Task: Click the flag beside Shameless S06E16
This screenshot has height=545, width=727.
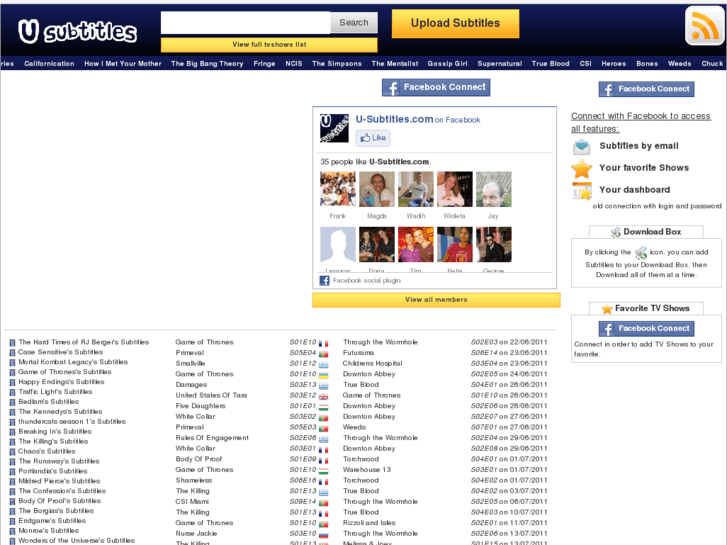Action: (323, 481)
